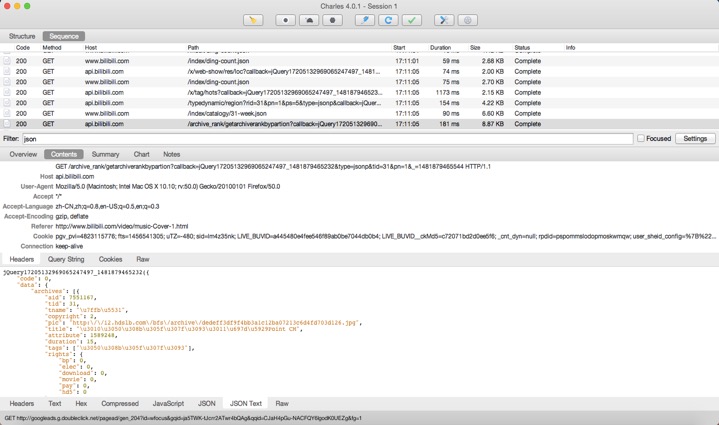Click the "pic" URL in JSON response
This screenshot has height=425, width=719.
214,323
